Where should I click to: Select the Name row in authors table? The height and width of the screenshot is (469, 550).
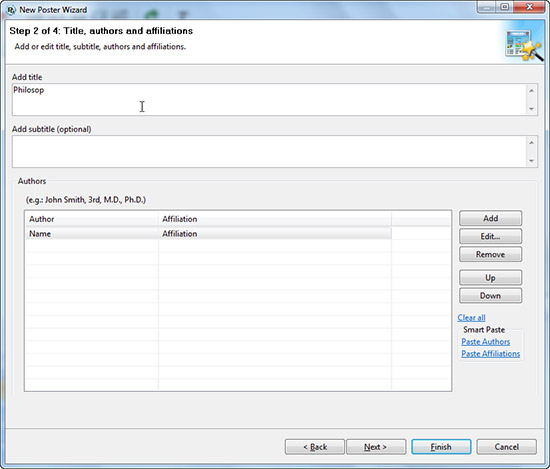tap(209, 234)
